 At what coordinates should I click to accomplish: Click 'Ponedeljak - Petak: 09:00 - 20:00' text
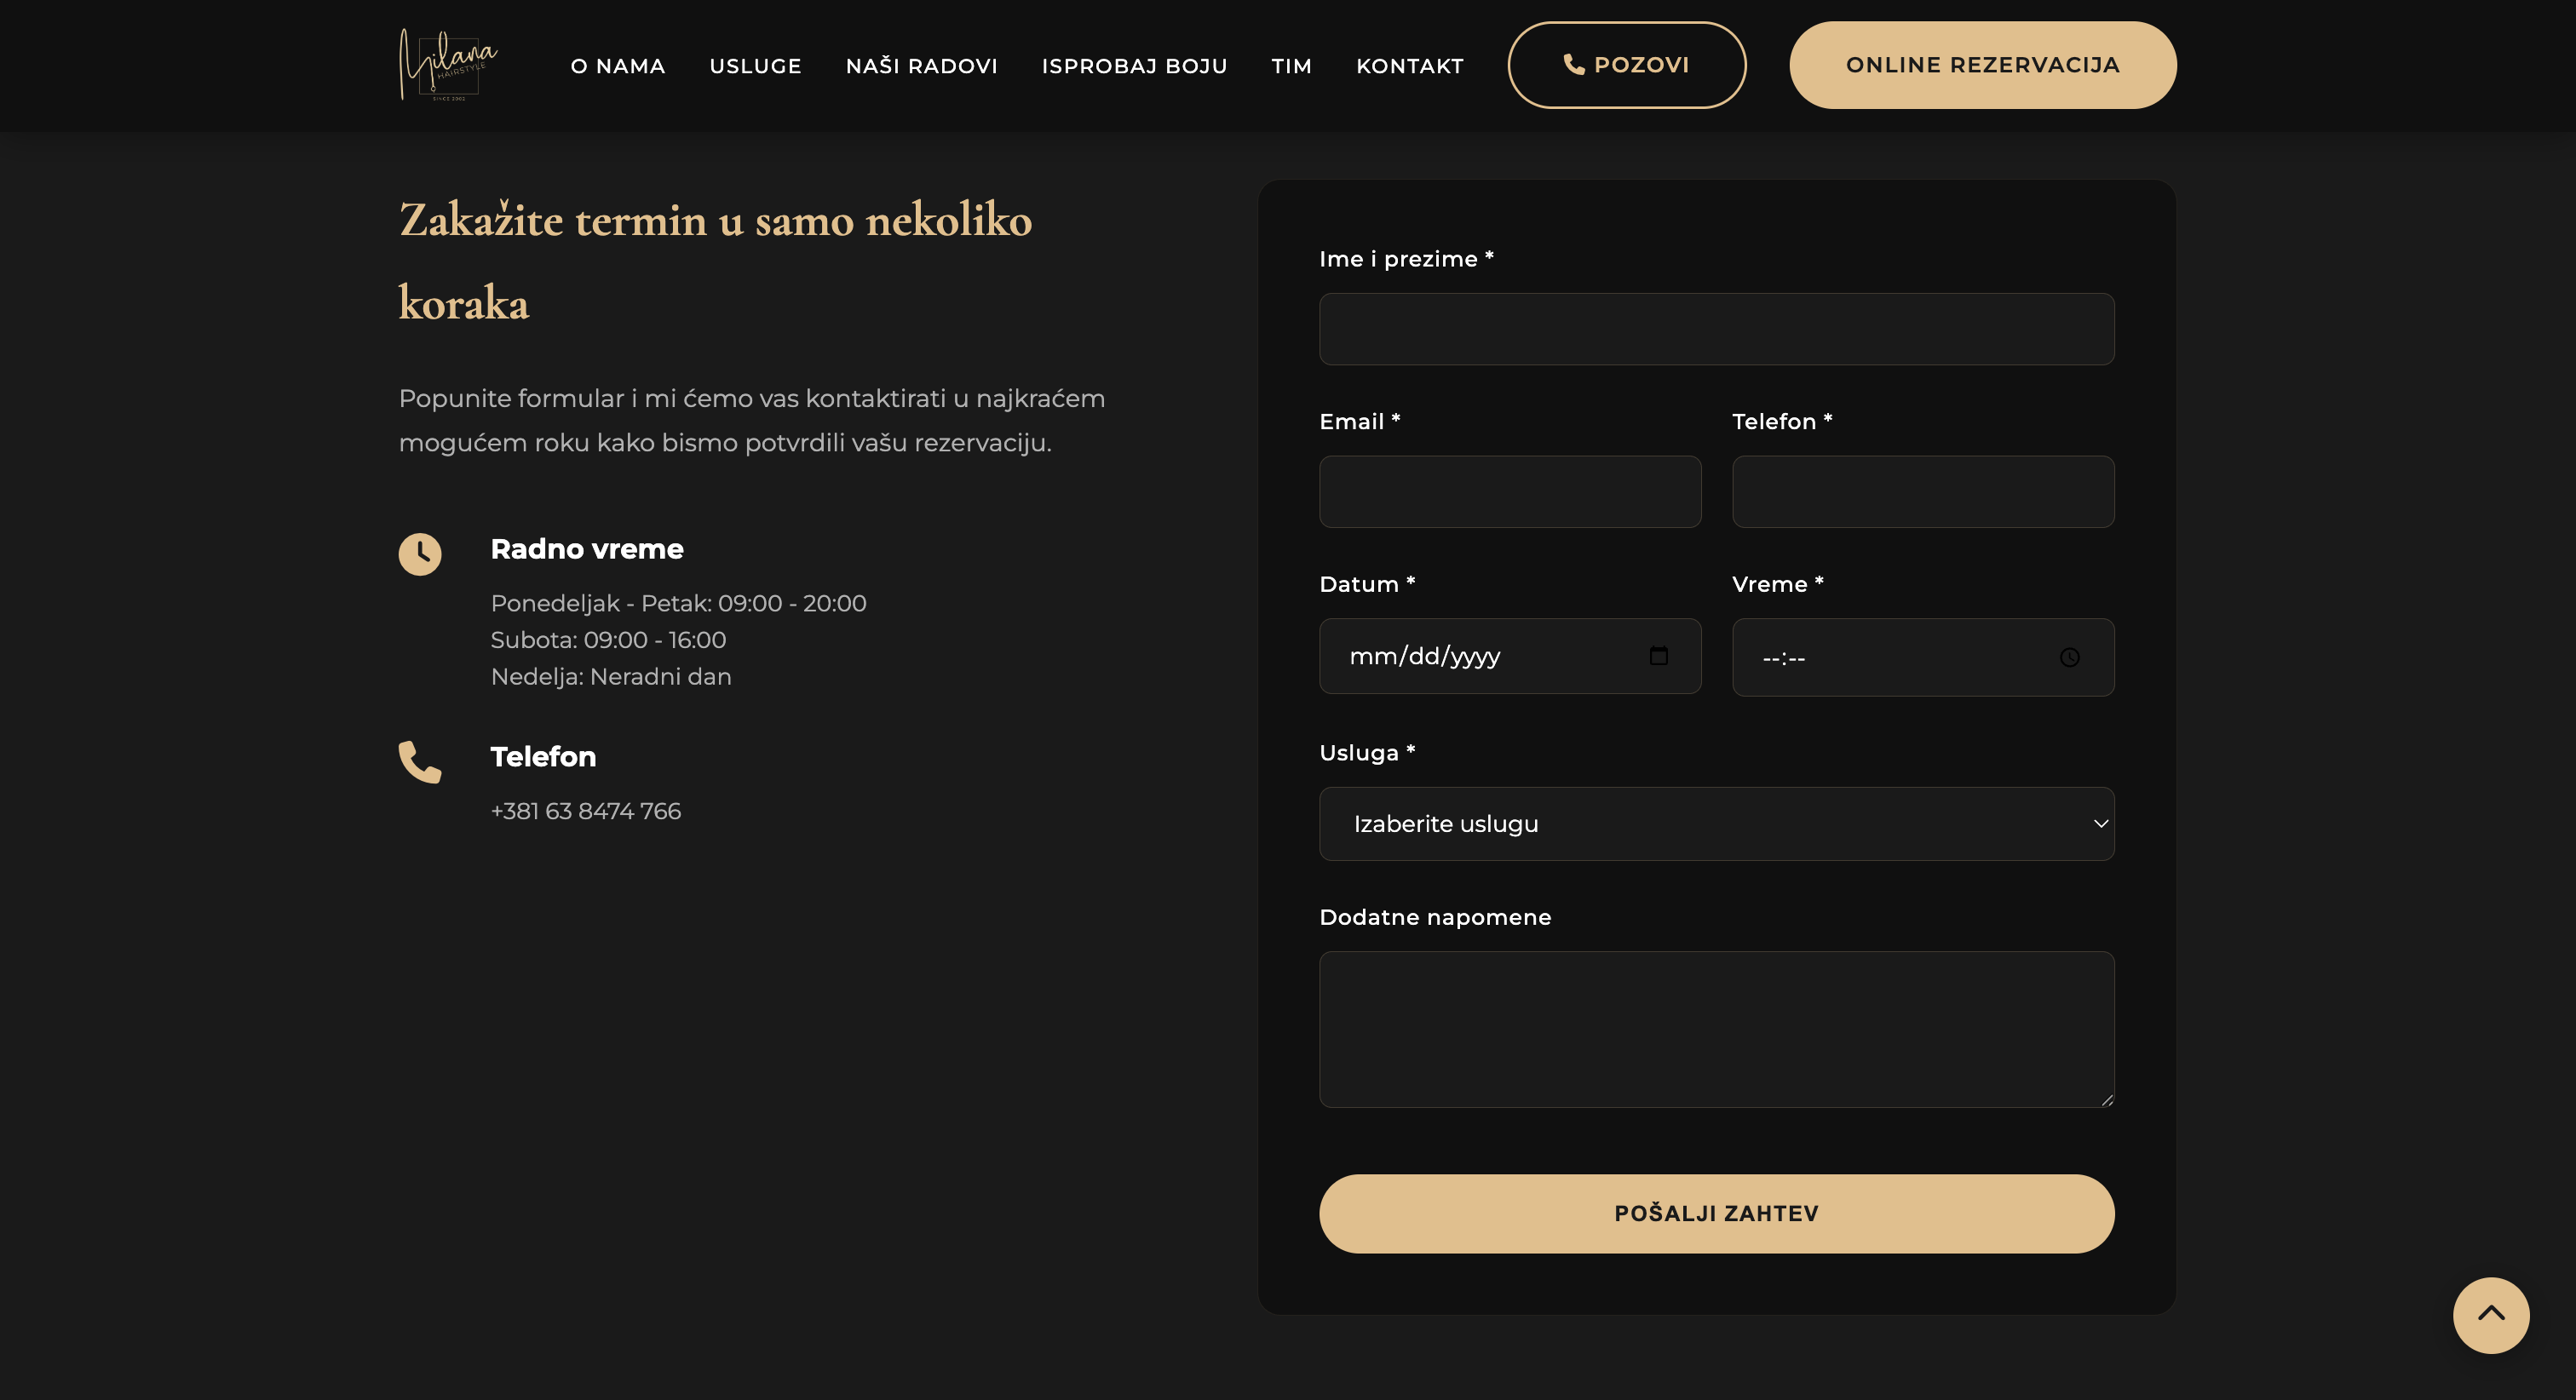point(678,603)
